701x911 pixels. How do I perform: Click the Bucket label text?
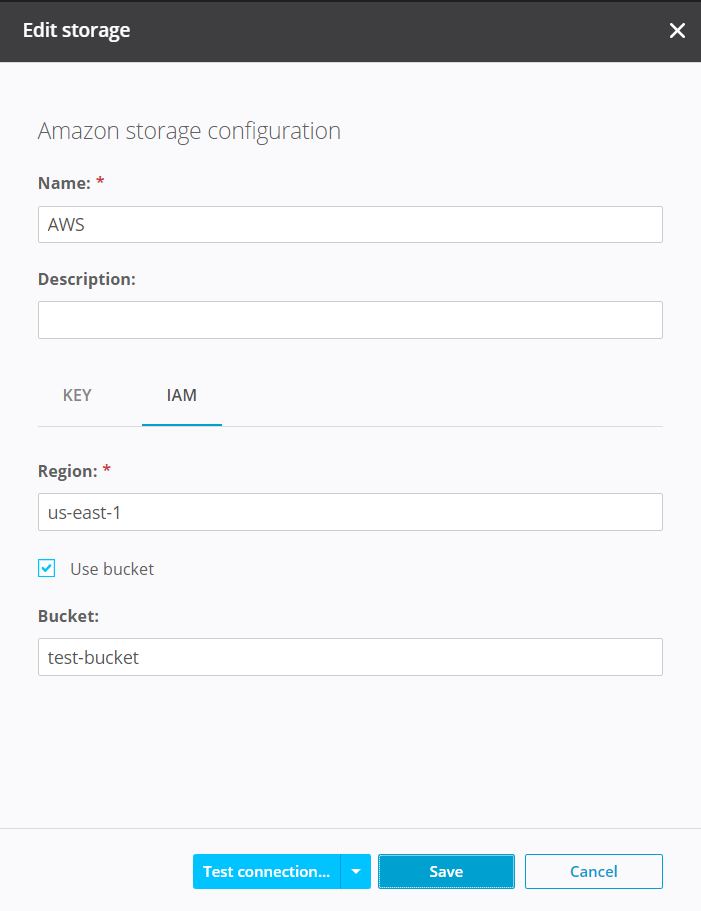coord(68,616)
